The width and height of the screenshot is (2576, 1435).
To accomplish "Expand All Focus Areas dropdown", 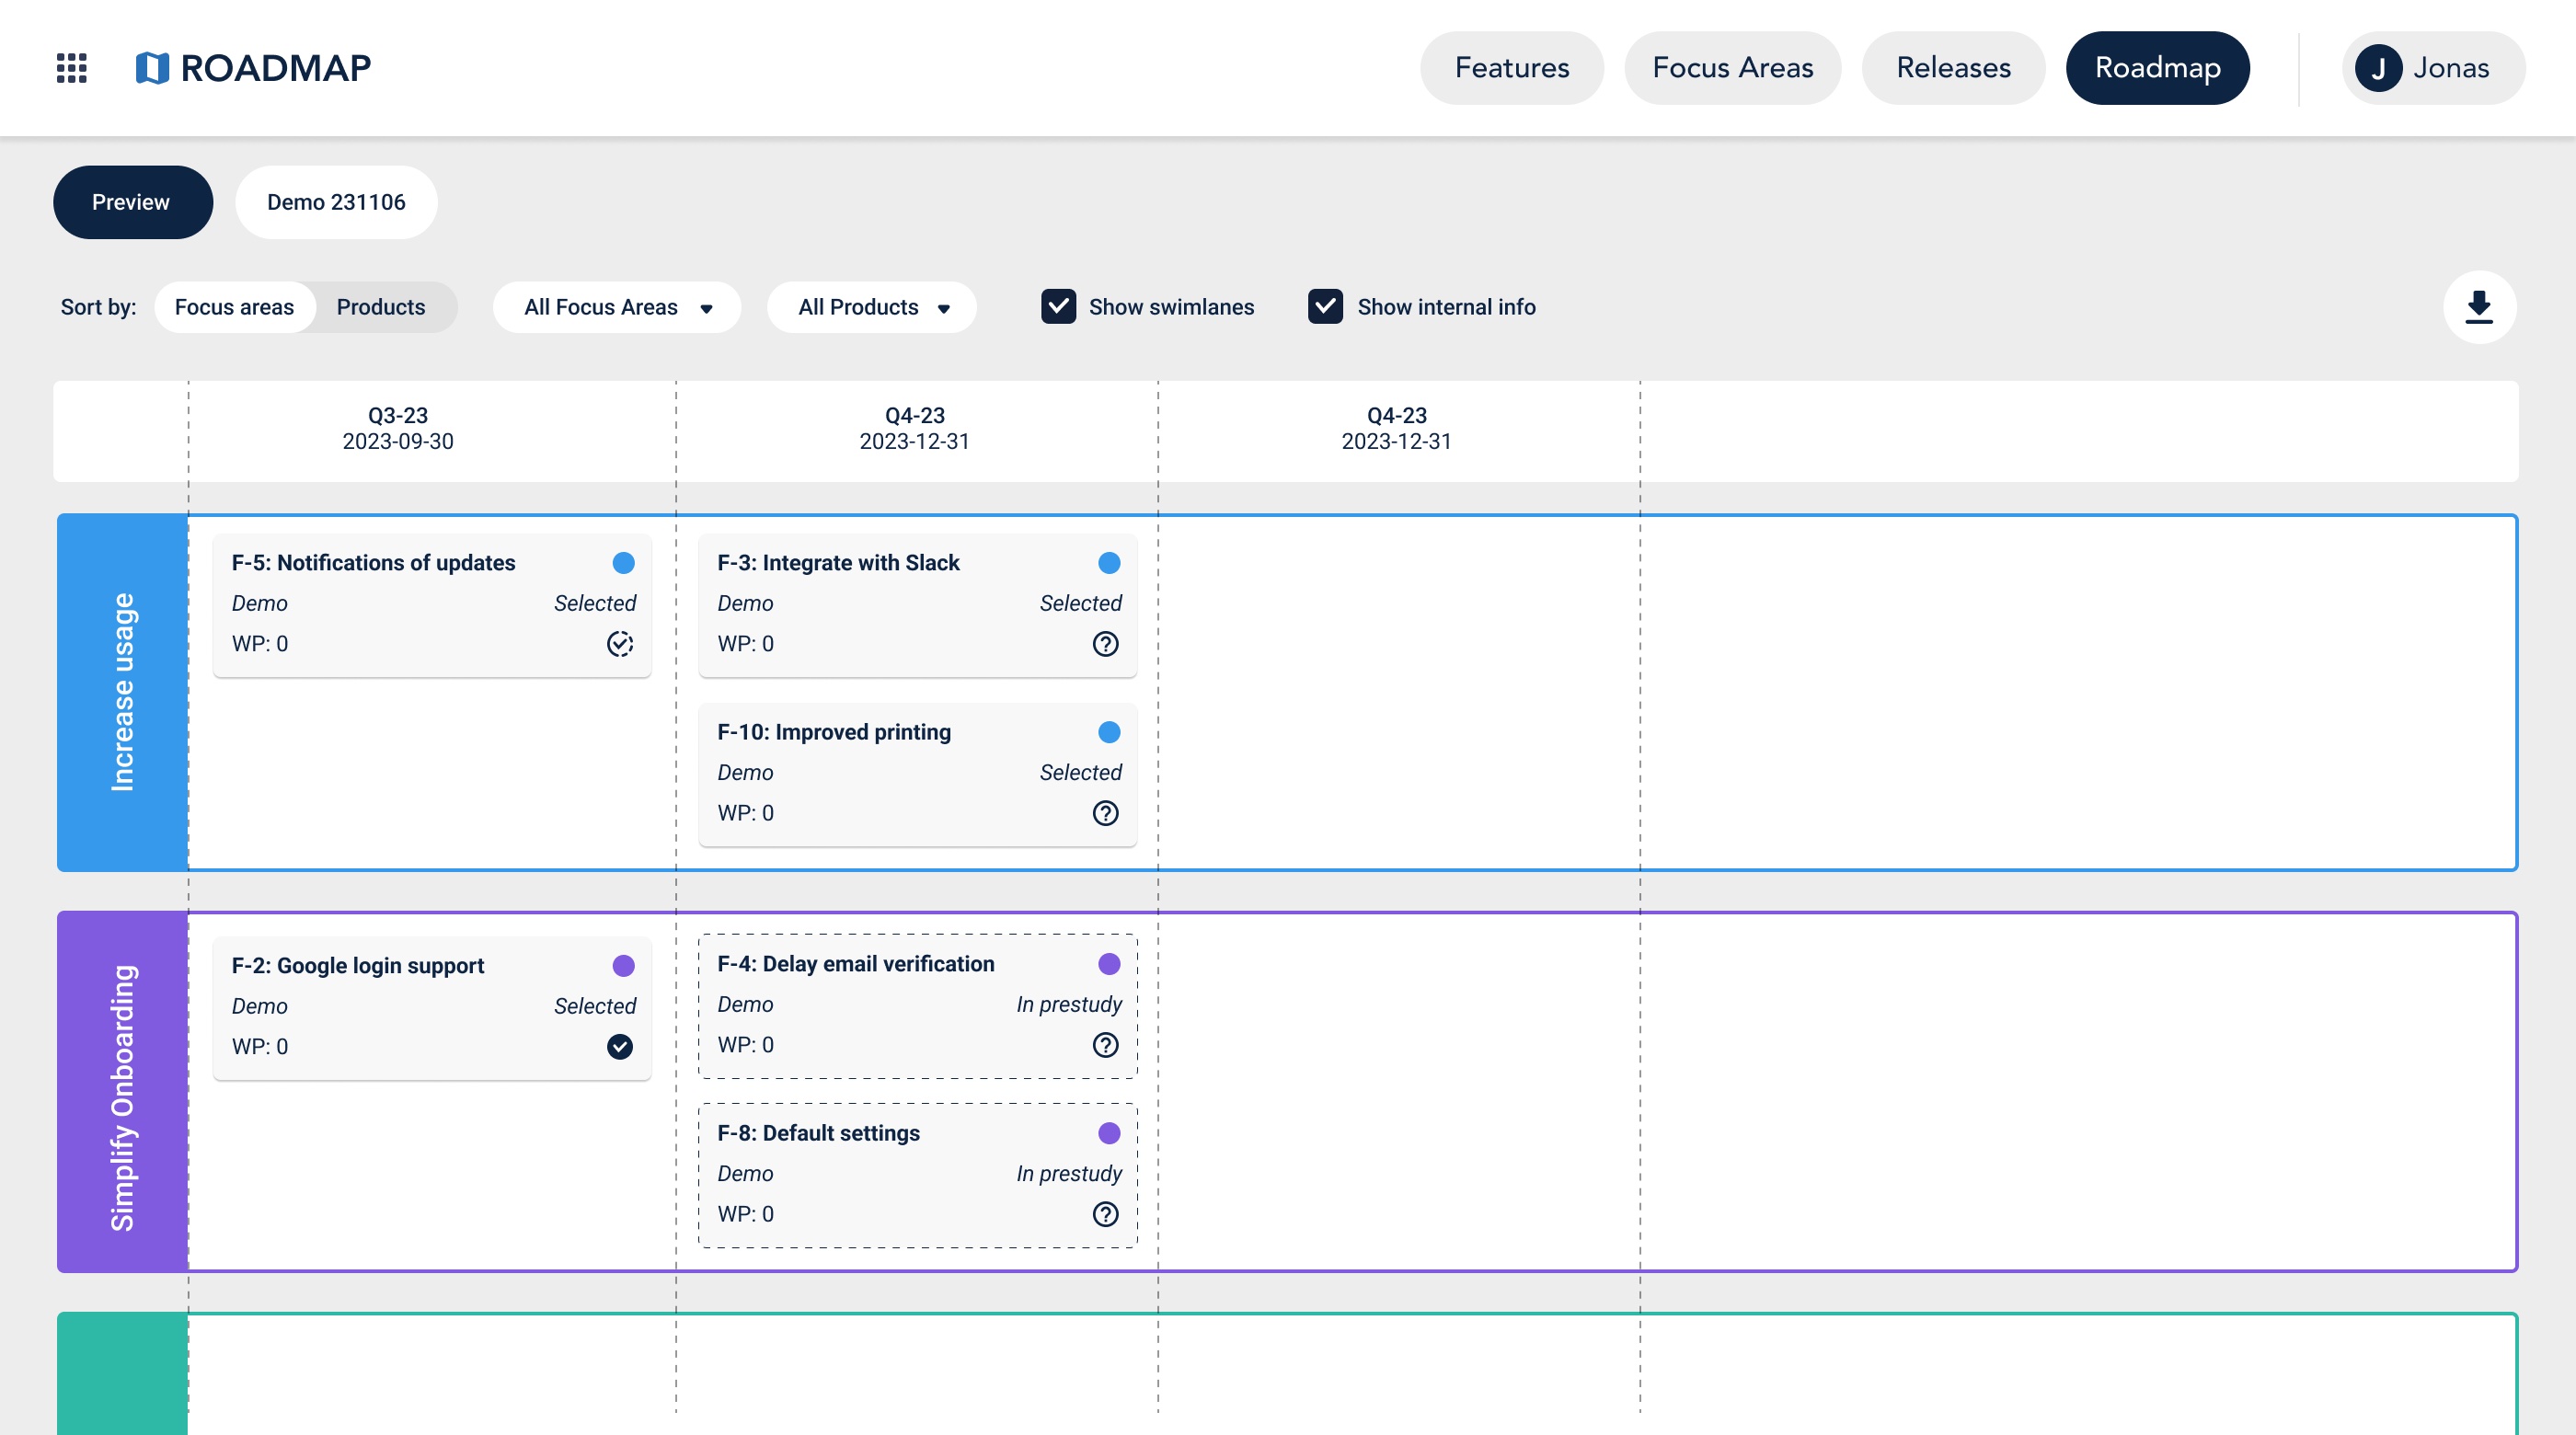I will [x=617, y=307].
